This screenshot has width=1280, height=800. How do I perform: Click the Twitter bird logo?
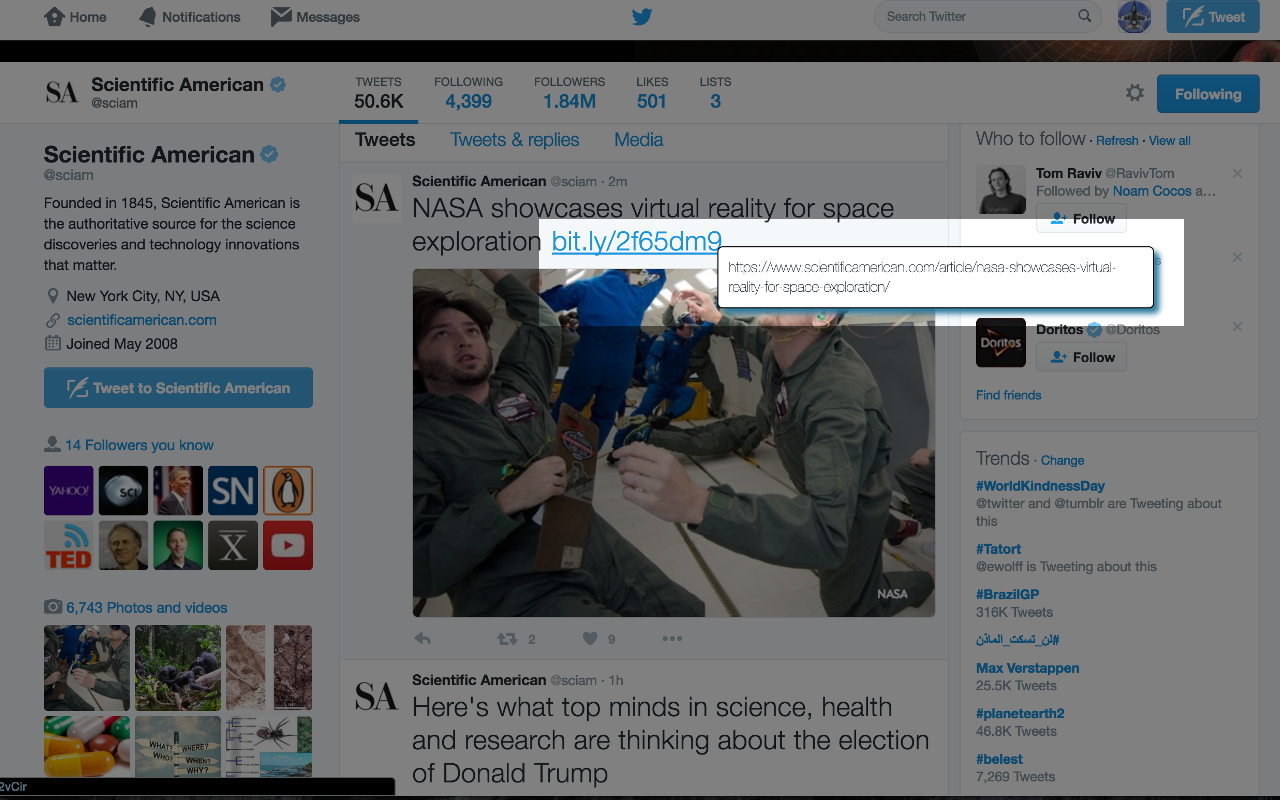tap(642, 17)
